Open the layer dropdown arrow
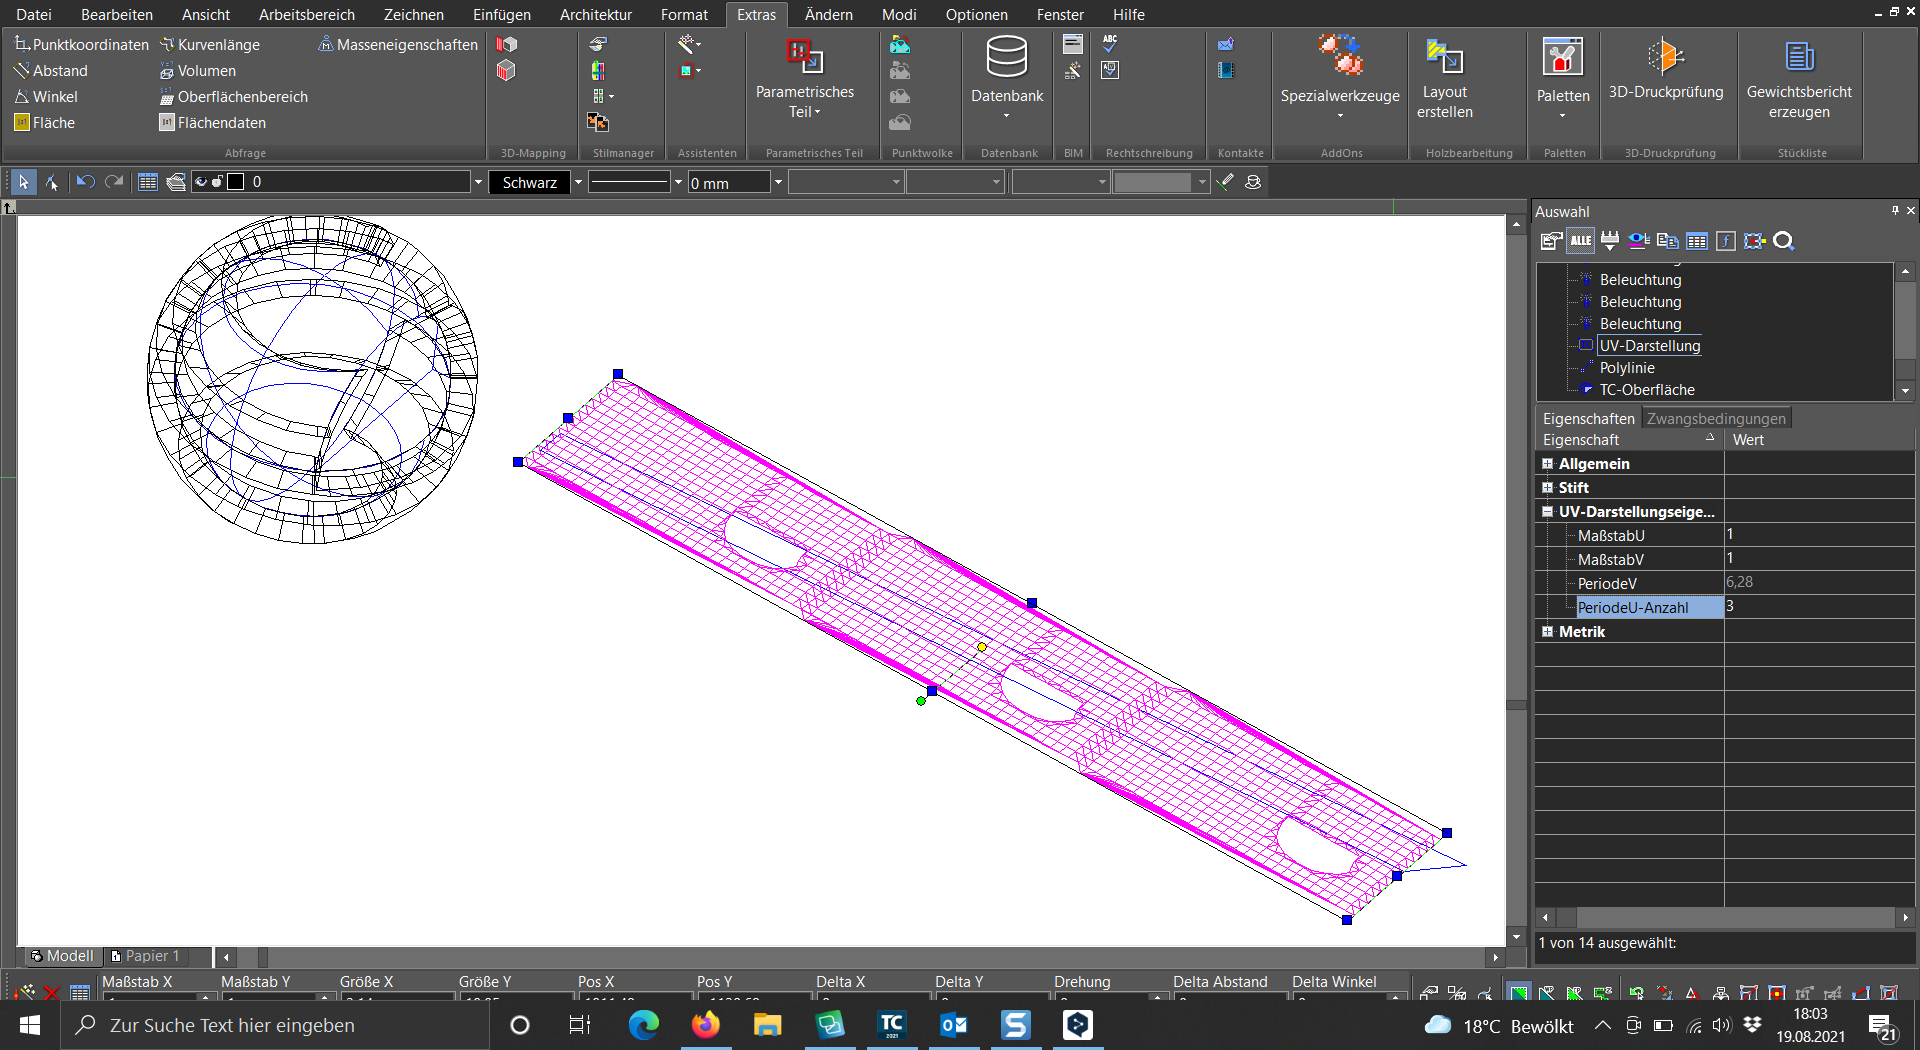The width and height of the screenshot is (1920, 1050). click(478, 182)
